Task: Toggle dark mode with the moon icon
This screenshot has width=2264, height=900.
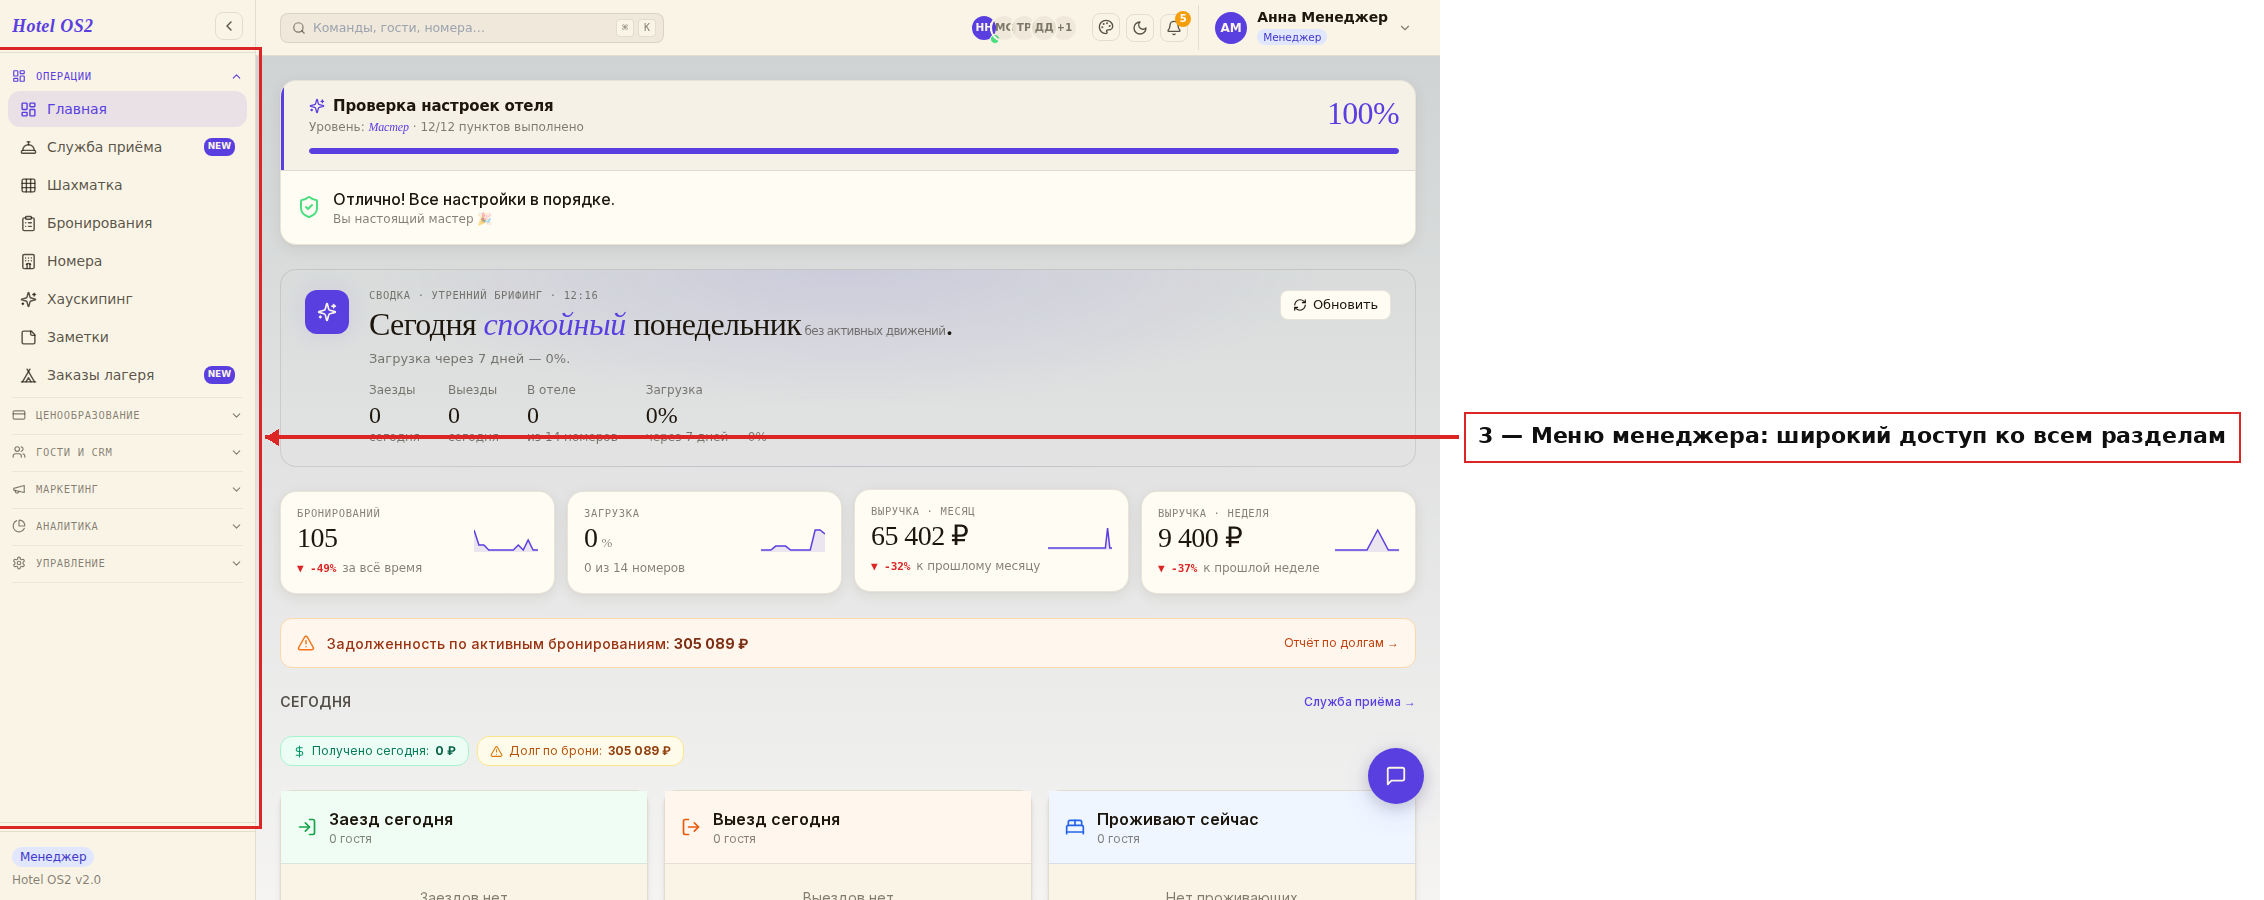Action: coord(1140,28)
